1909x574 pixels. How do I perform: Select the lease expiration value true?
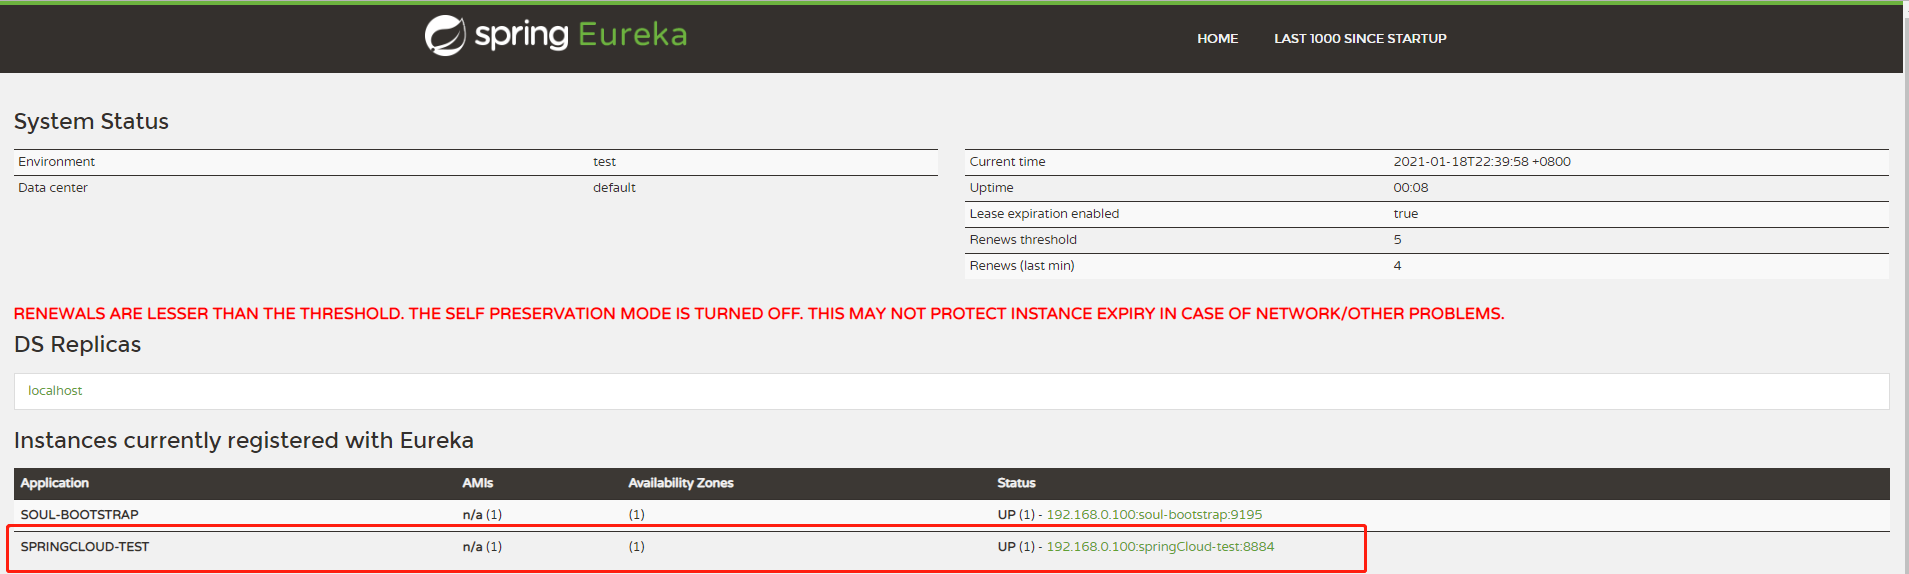[1405, 214]
